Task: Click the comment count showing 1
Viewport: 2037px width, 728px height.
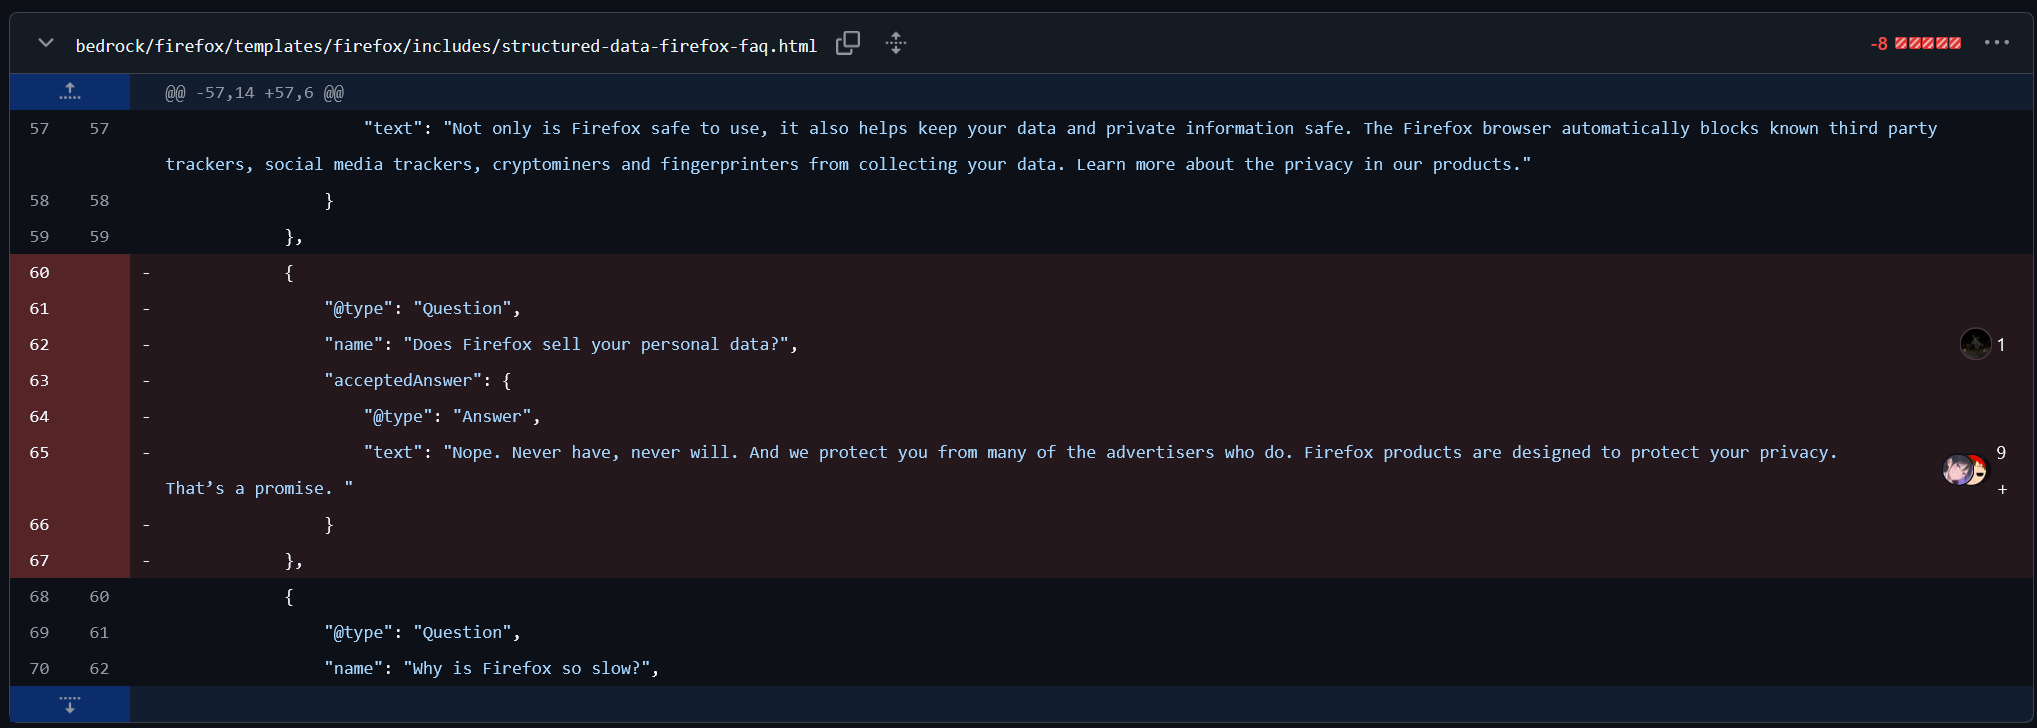Action: tap(2000, 344)
